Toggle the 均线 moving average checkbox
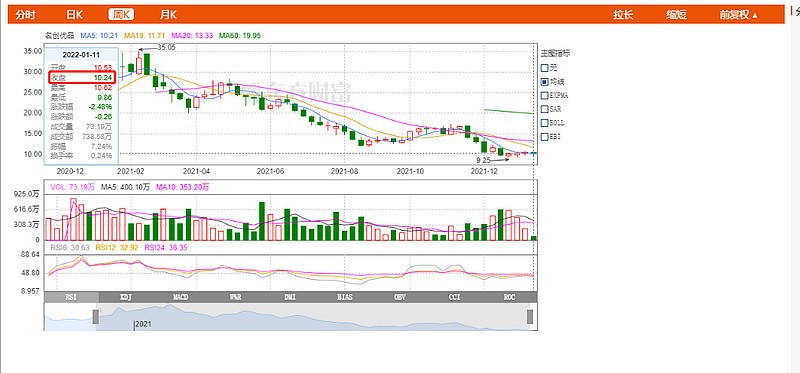 (x=544, y=81)
